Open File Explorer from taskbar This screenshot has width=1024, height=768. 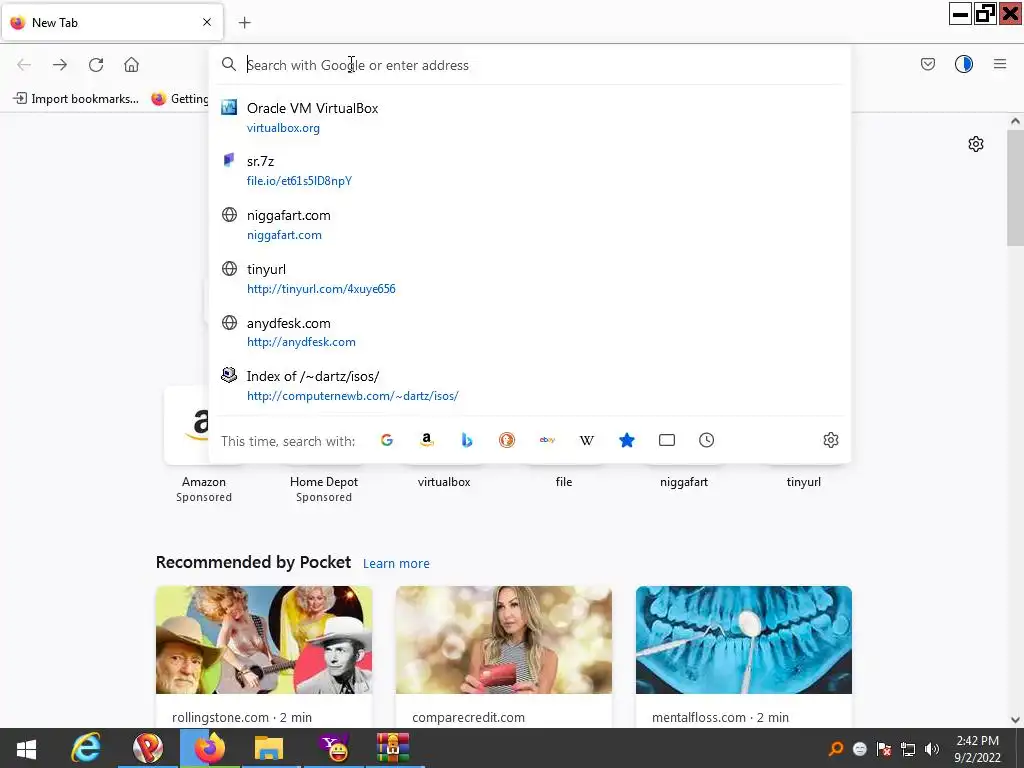[268, 748]
